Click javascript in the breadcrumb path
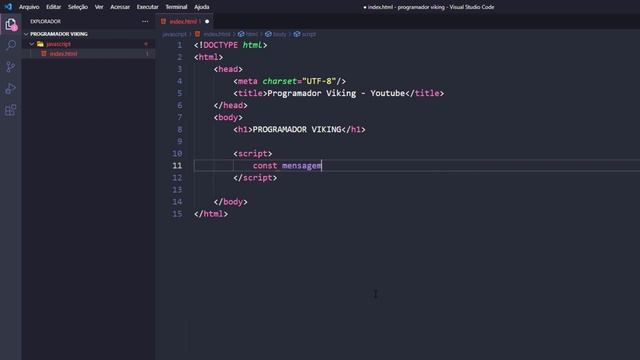This screenshot has width=640, height=360. [174, 34]
